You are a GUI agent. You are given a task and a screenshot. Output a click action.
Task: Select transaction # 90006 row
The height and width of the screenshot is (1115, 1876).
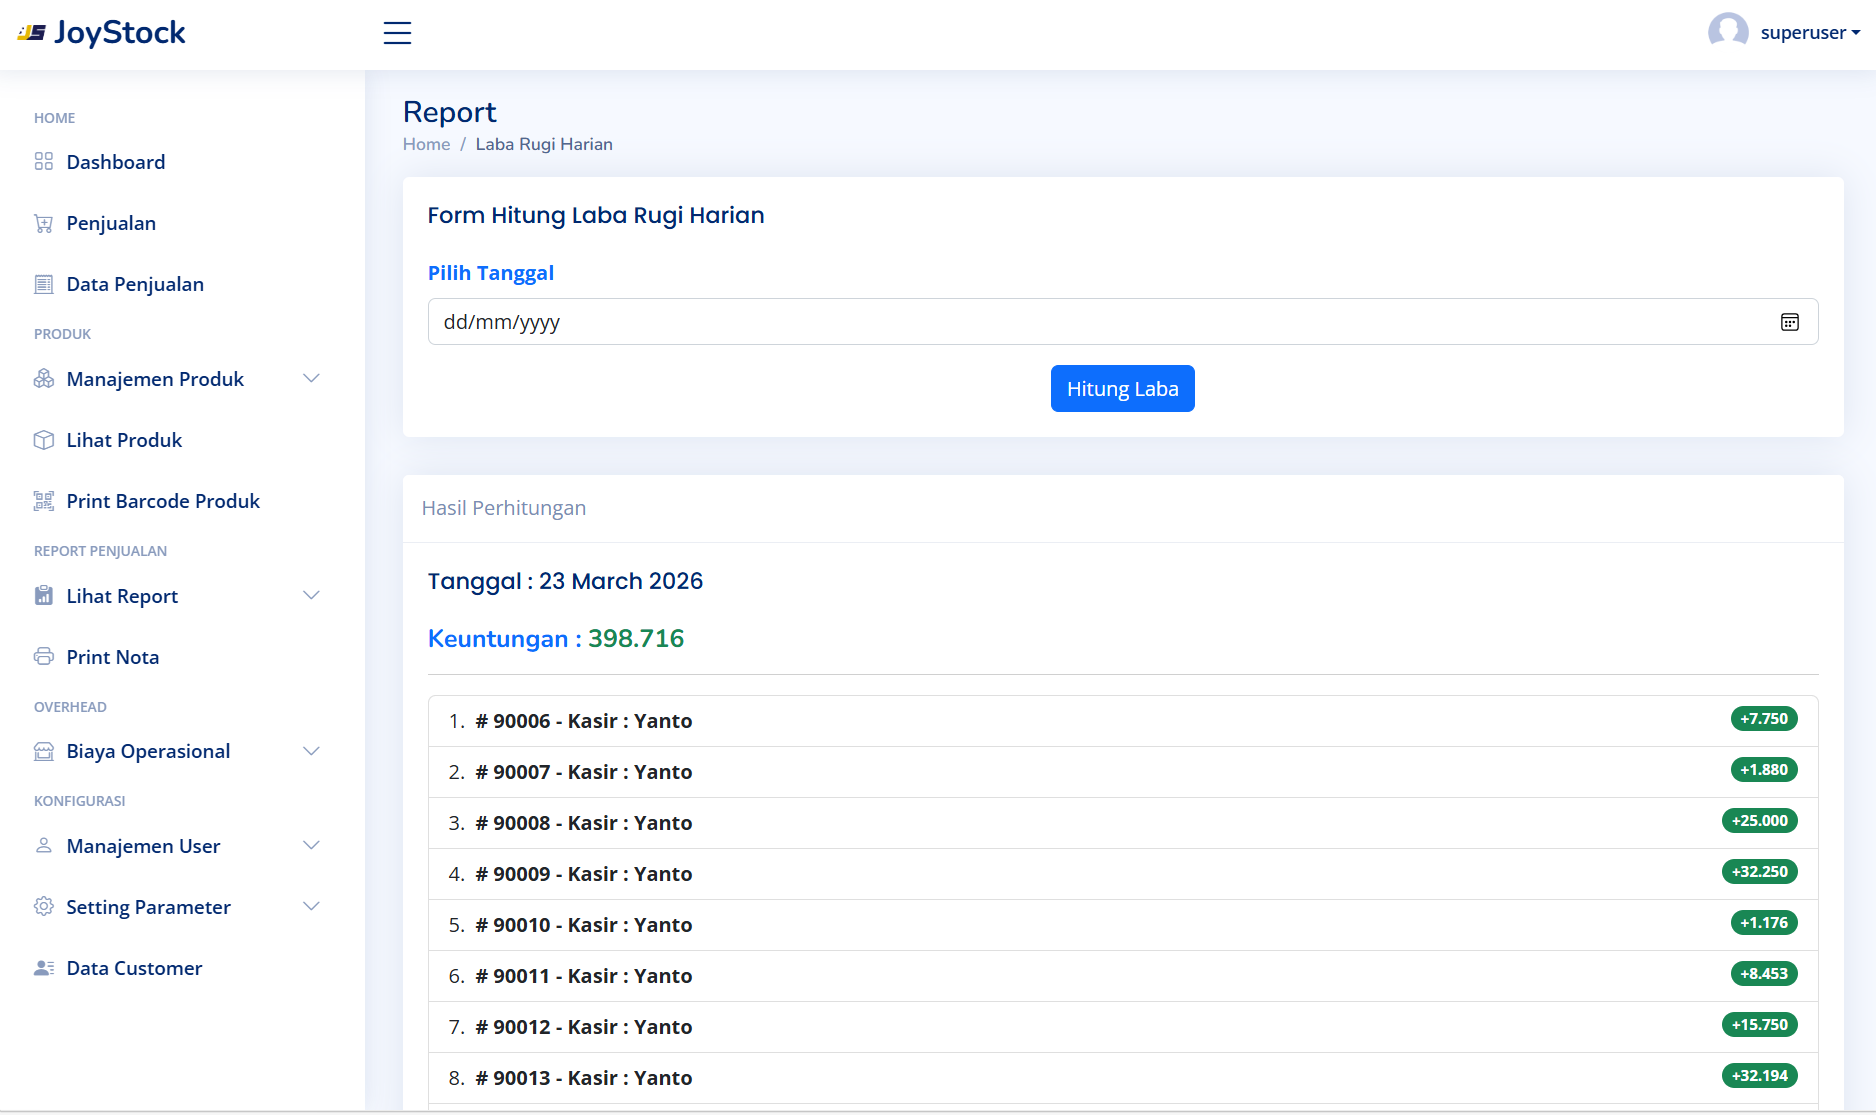1123,721
